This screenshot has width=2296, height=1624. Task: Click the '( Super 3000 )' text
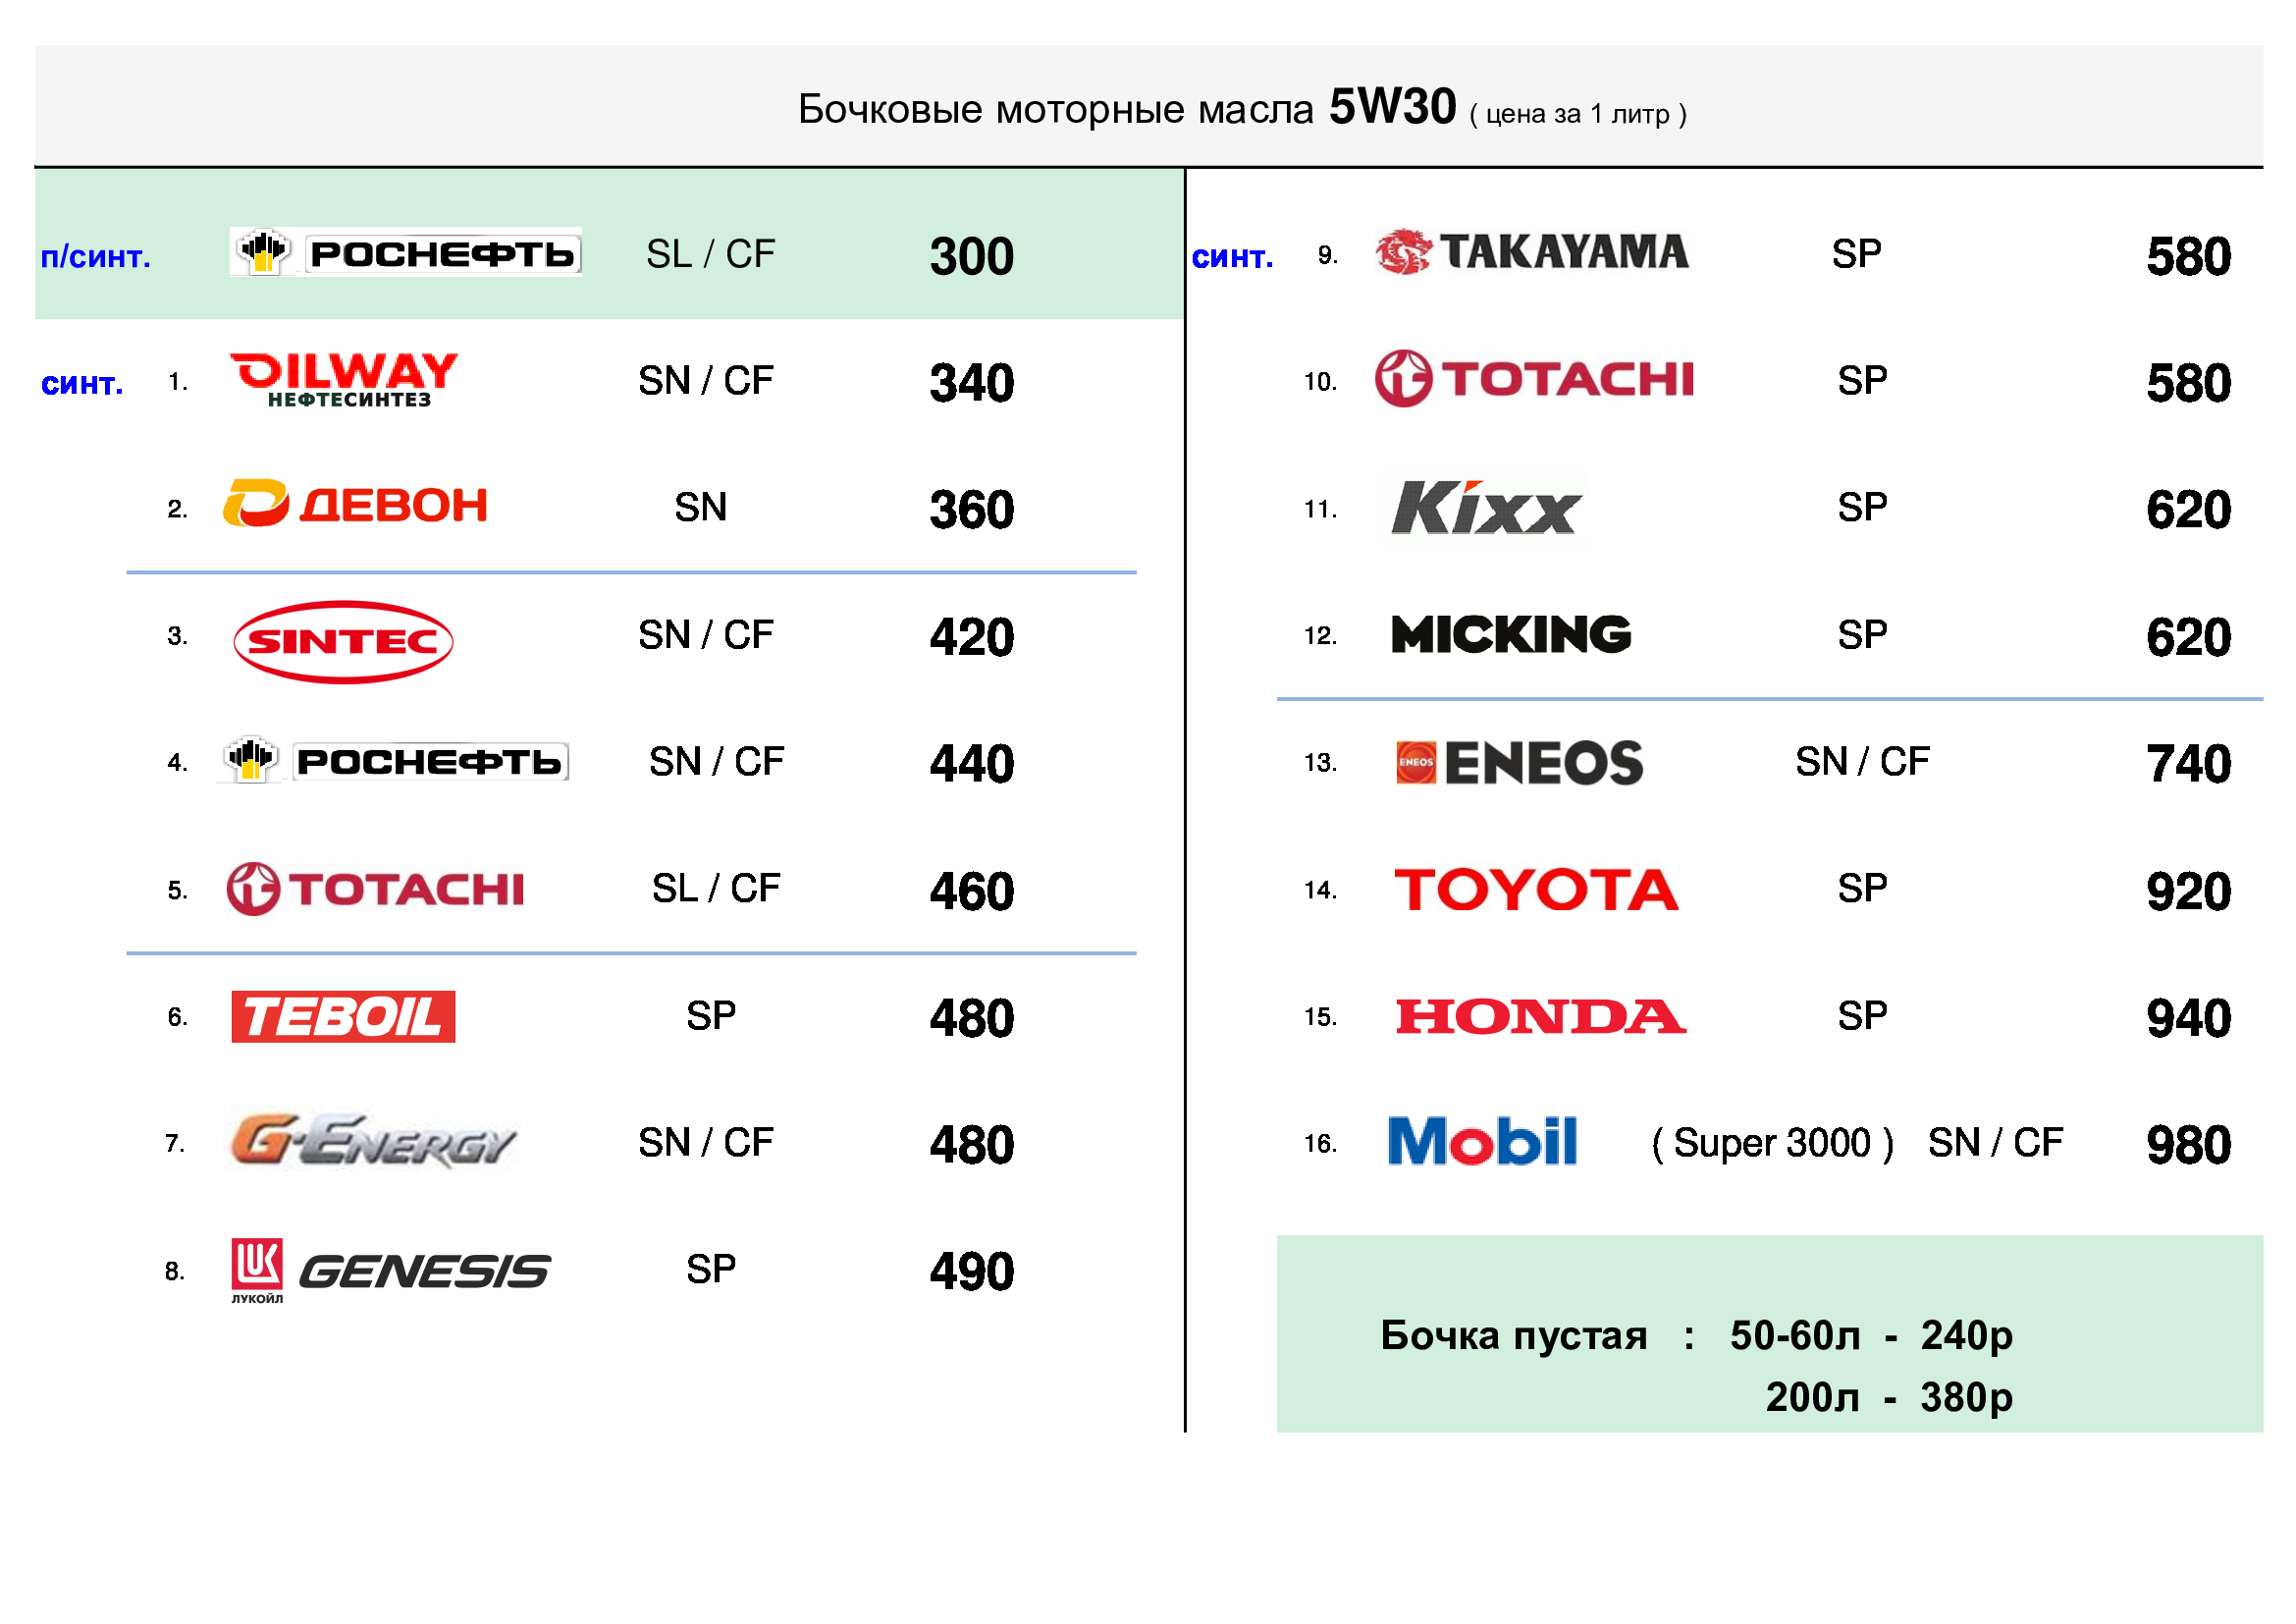[1772, 1143]
